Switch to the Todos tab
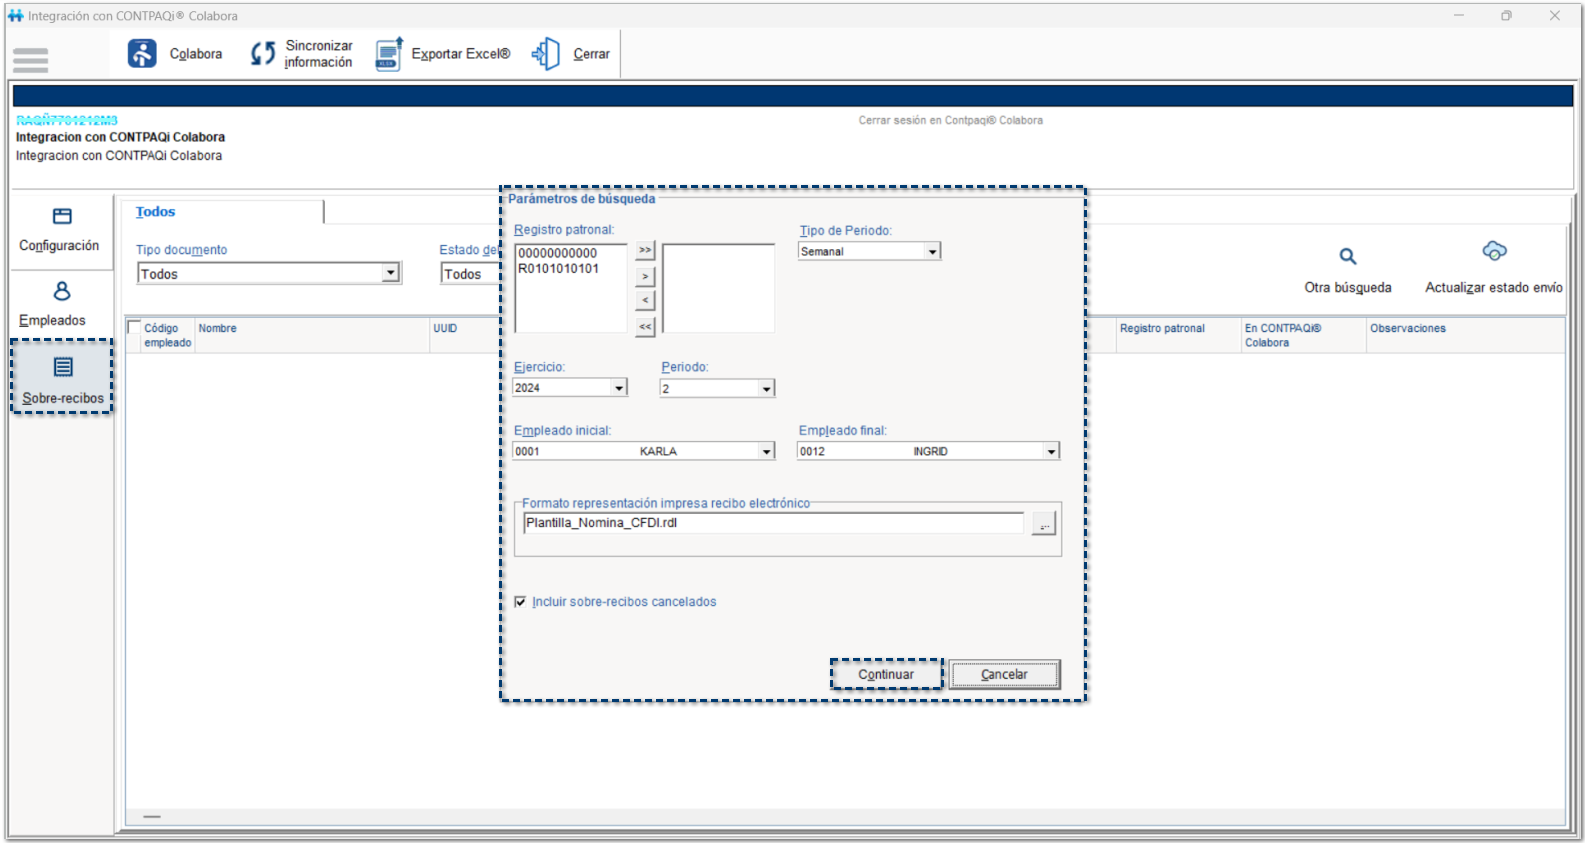1585x843 pixels. [156, 212]
